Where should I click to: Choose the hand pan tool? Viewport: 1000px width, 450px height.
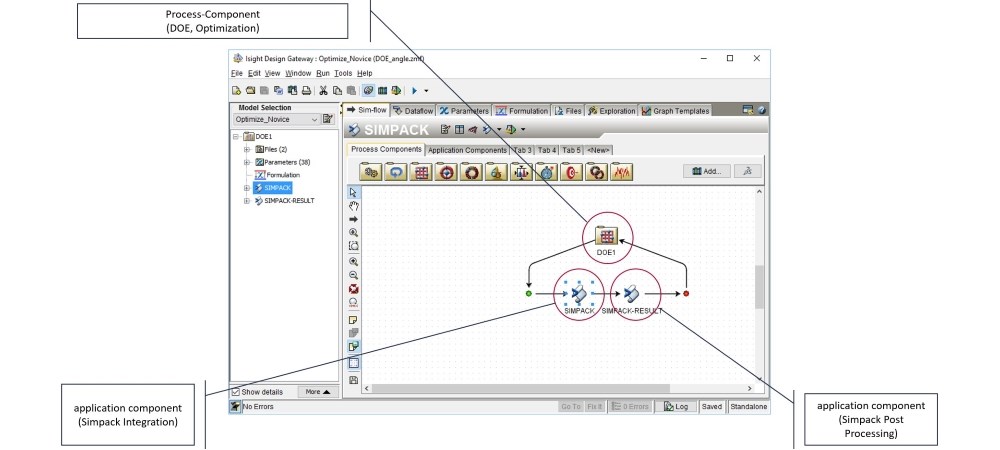coord(354,206)
